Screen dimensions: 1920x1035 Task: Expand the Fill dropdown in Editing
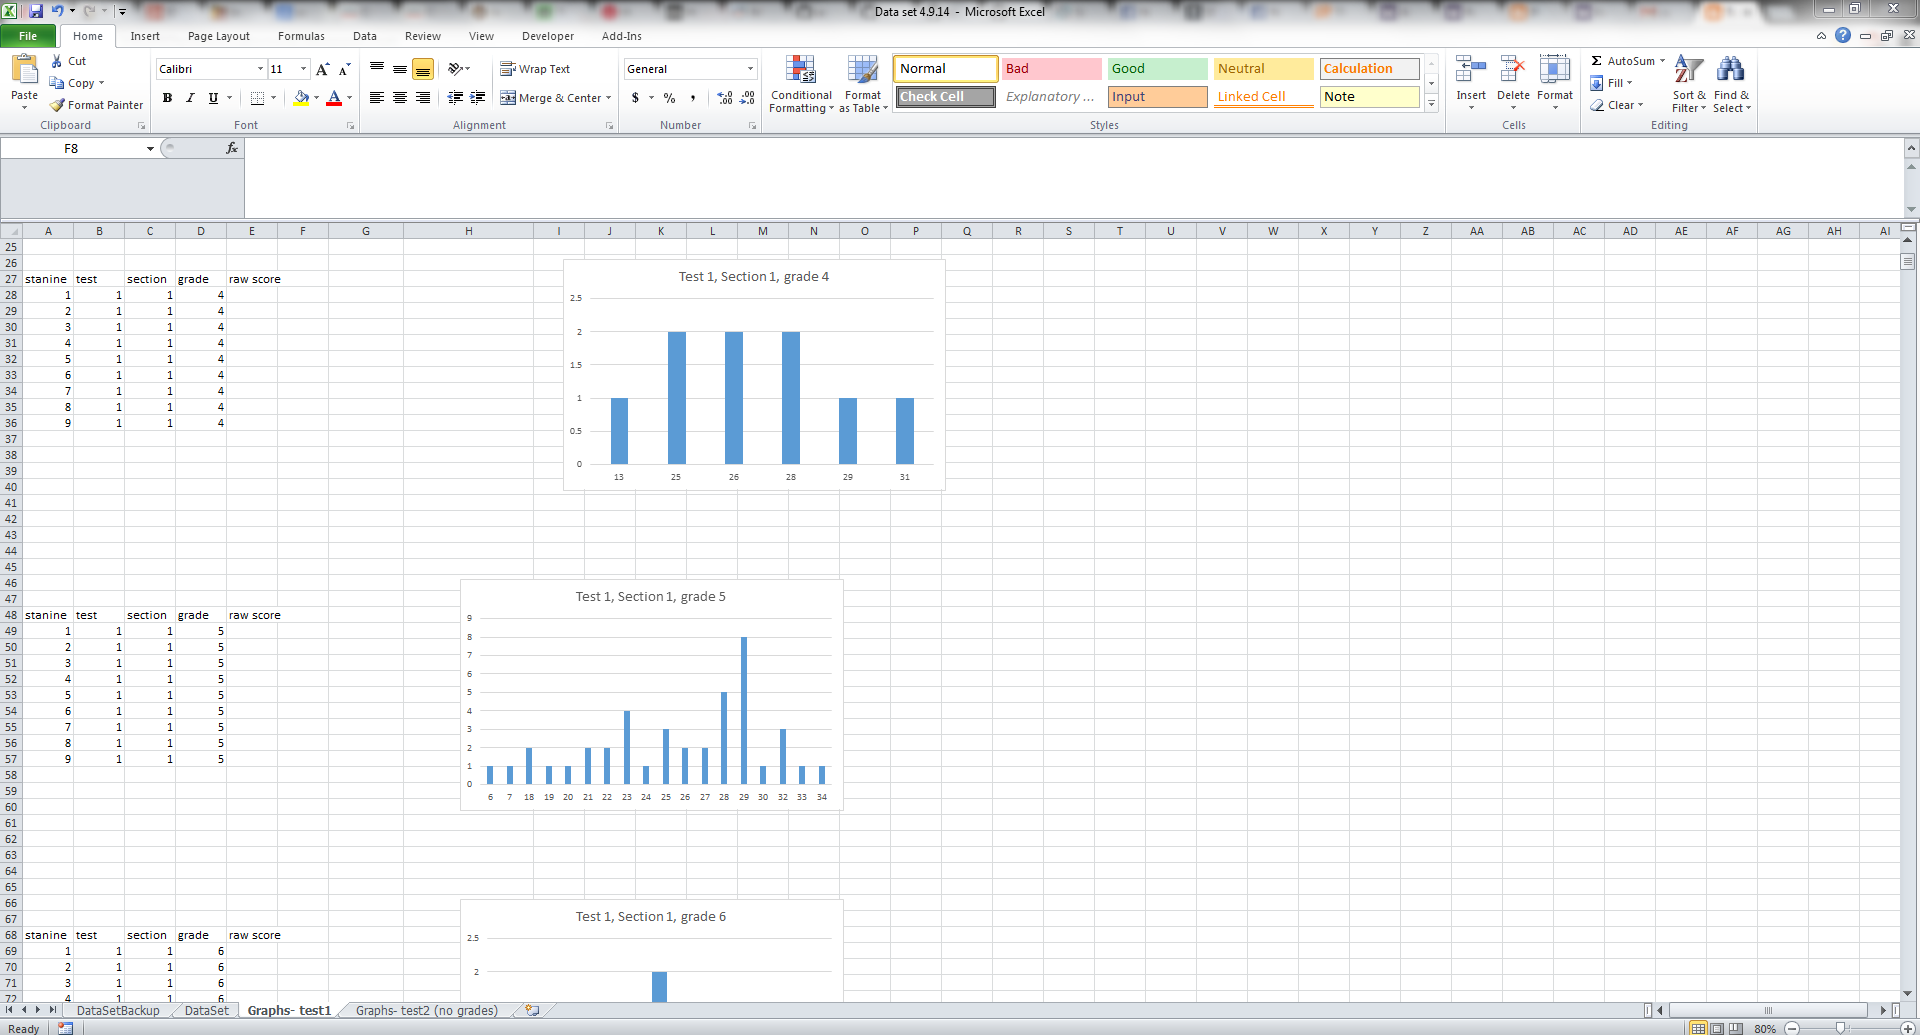(1629, 83)
